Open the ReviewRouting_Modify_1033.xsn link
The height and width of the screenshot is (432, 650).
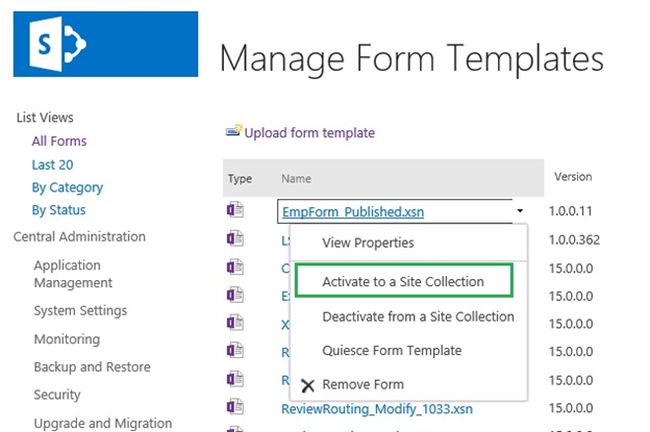pos(377,408)
